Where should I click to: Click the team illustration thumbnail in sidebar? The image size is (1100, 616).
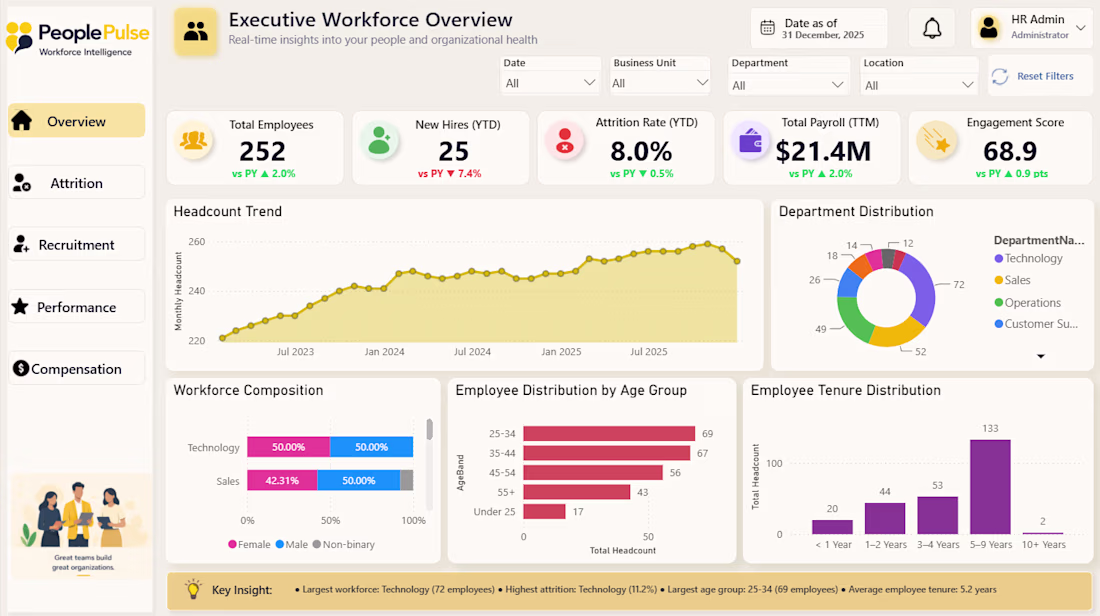(x=81, y=525)
